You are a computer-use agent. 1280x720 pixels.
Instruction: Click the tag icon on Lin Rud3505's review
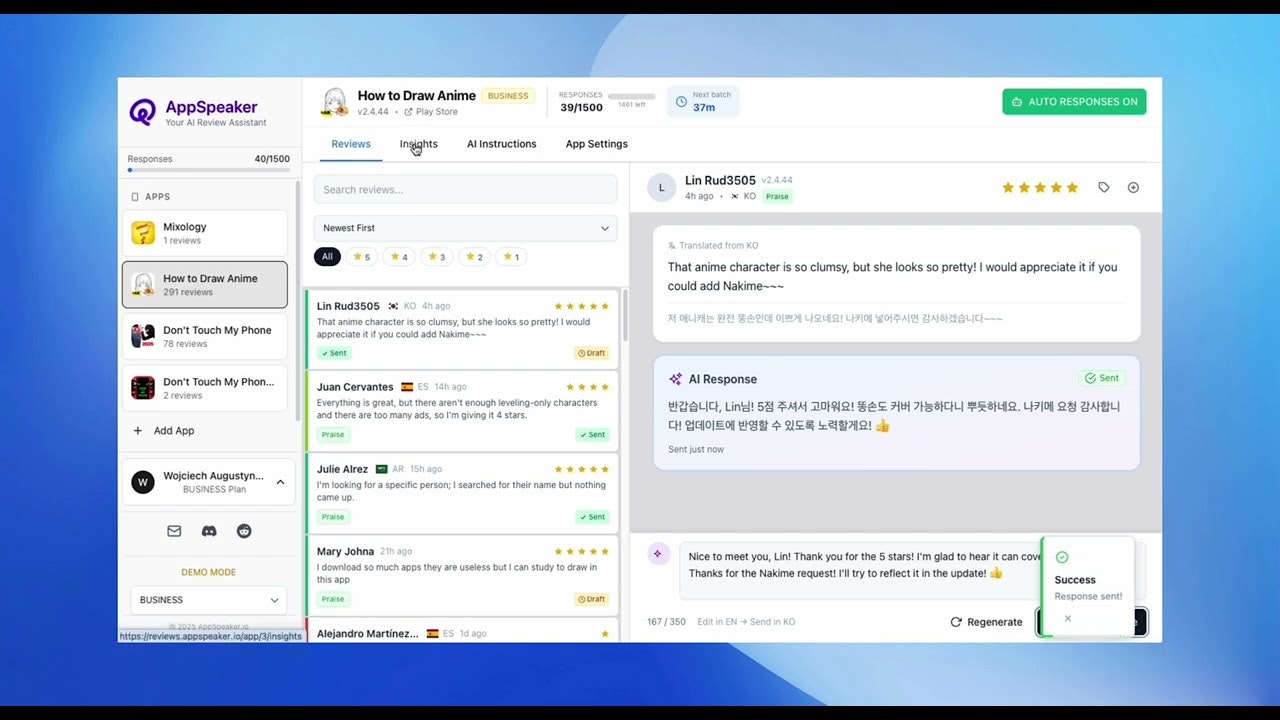1103,187
